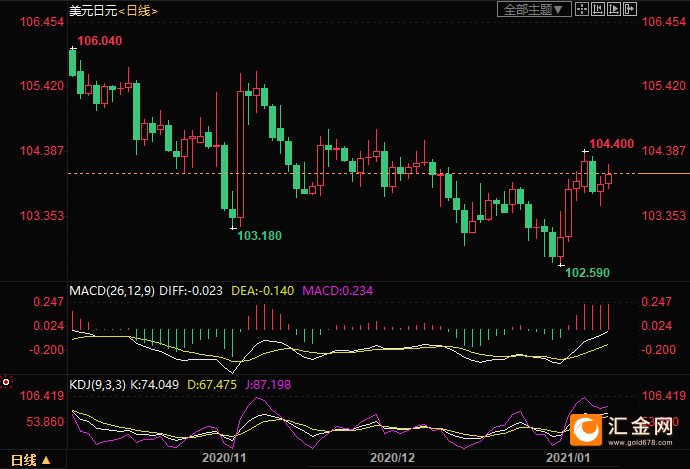This screenshot has width=690, height=469.
Task: Click the K:74.049 value
Action: 154,385
